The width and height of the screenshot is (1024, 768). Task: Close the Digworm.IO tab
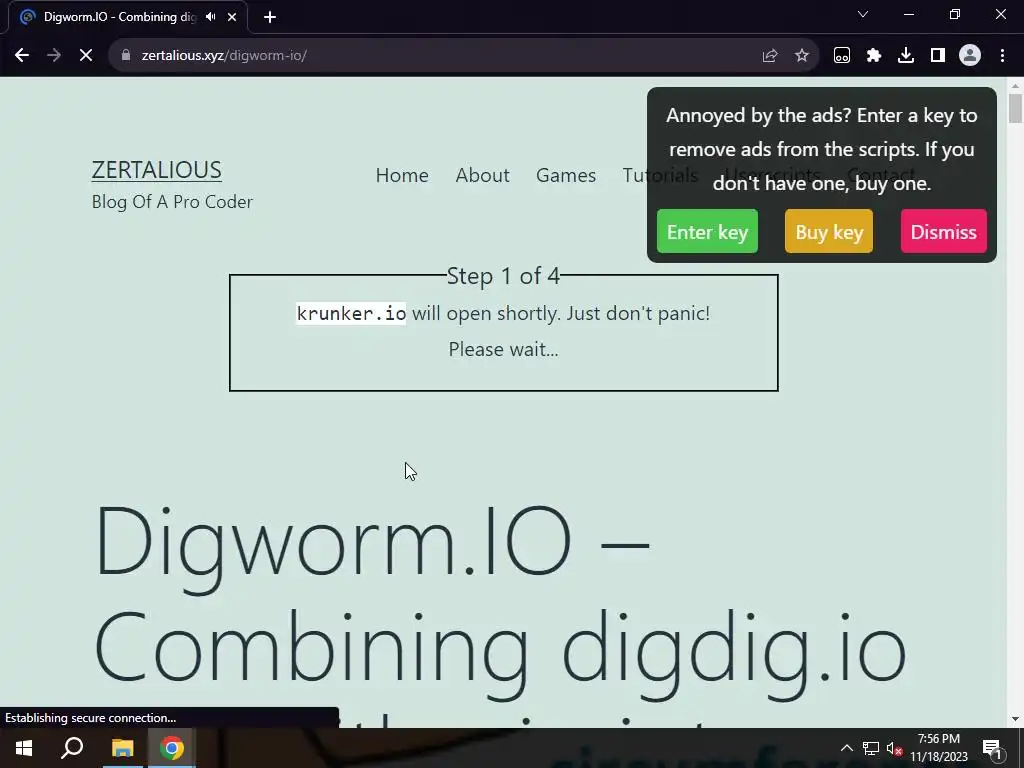pyautogui.click(x=232, y=17)
